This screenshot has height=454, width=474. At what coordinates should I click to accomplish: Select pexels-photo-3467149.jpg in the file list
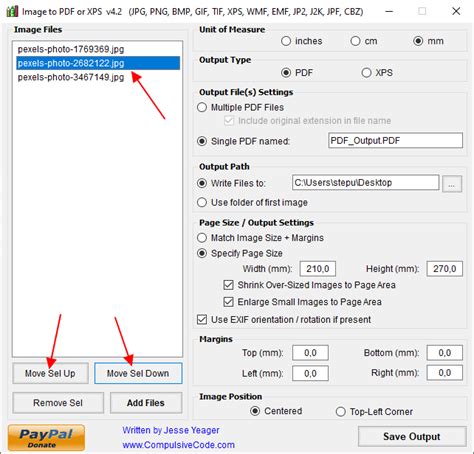pyautogui.click(x=98, y=77)
